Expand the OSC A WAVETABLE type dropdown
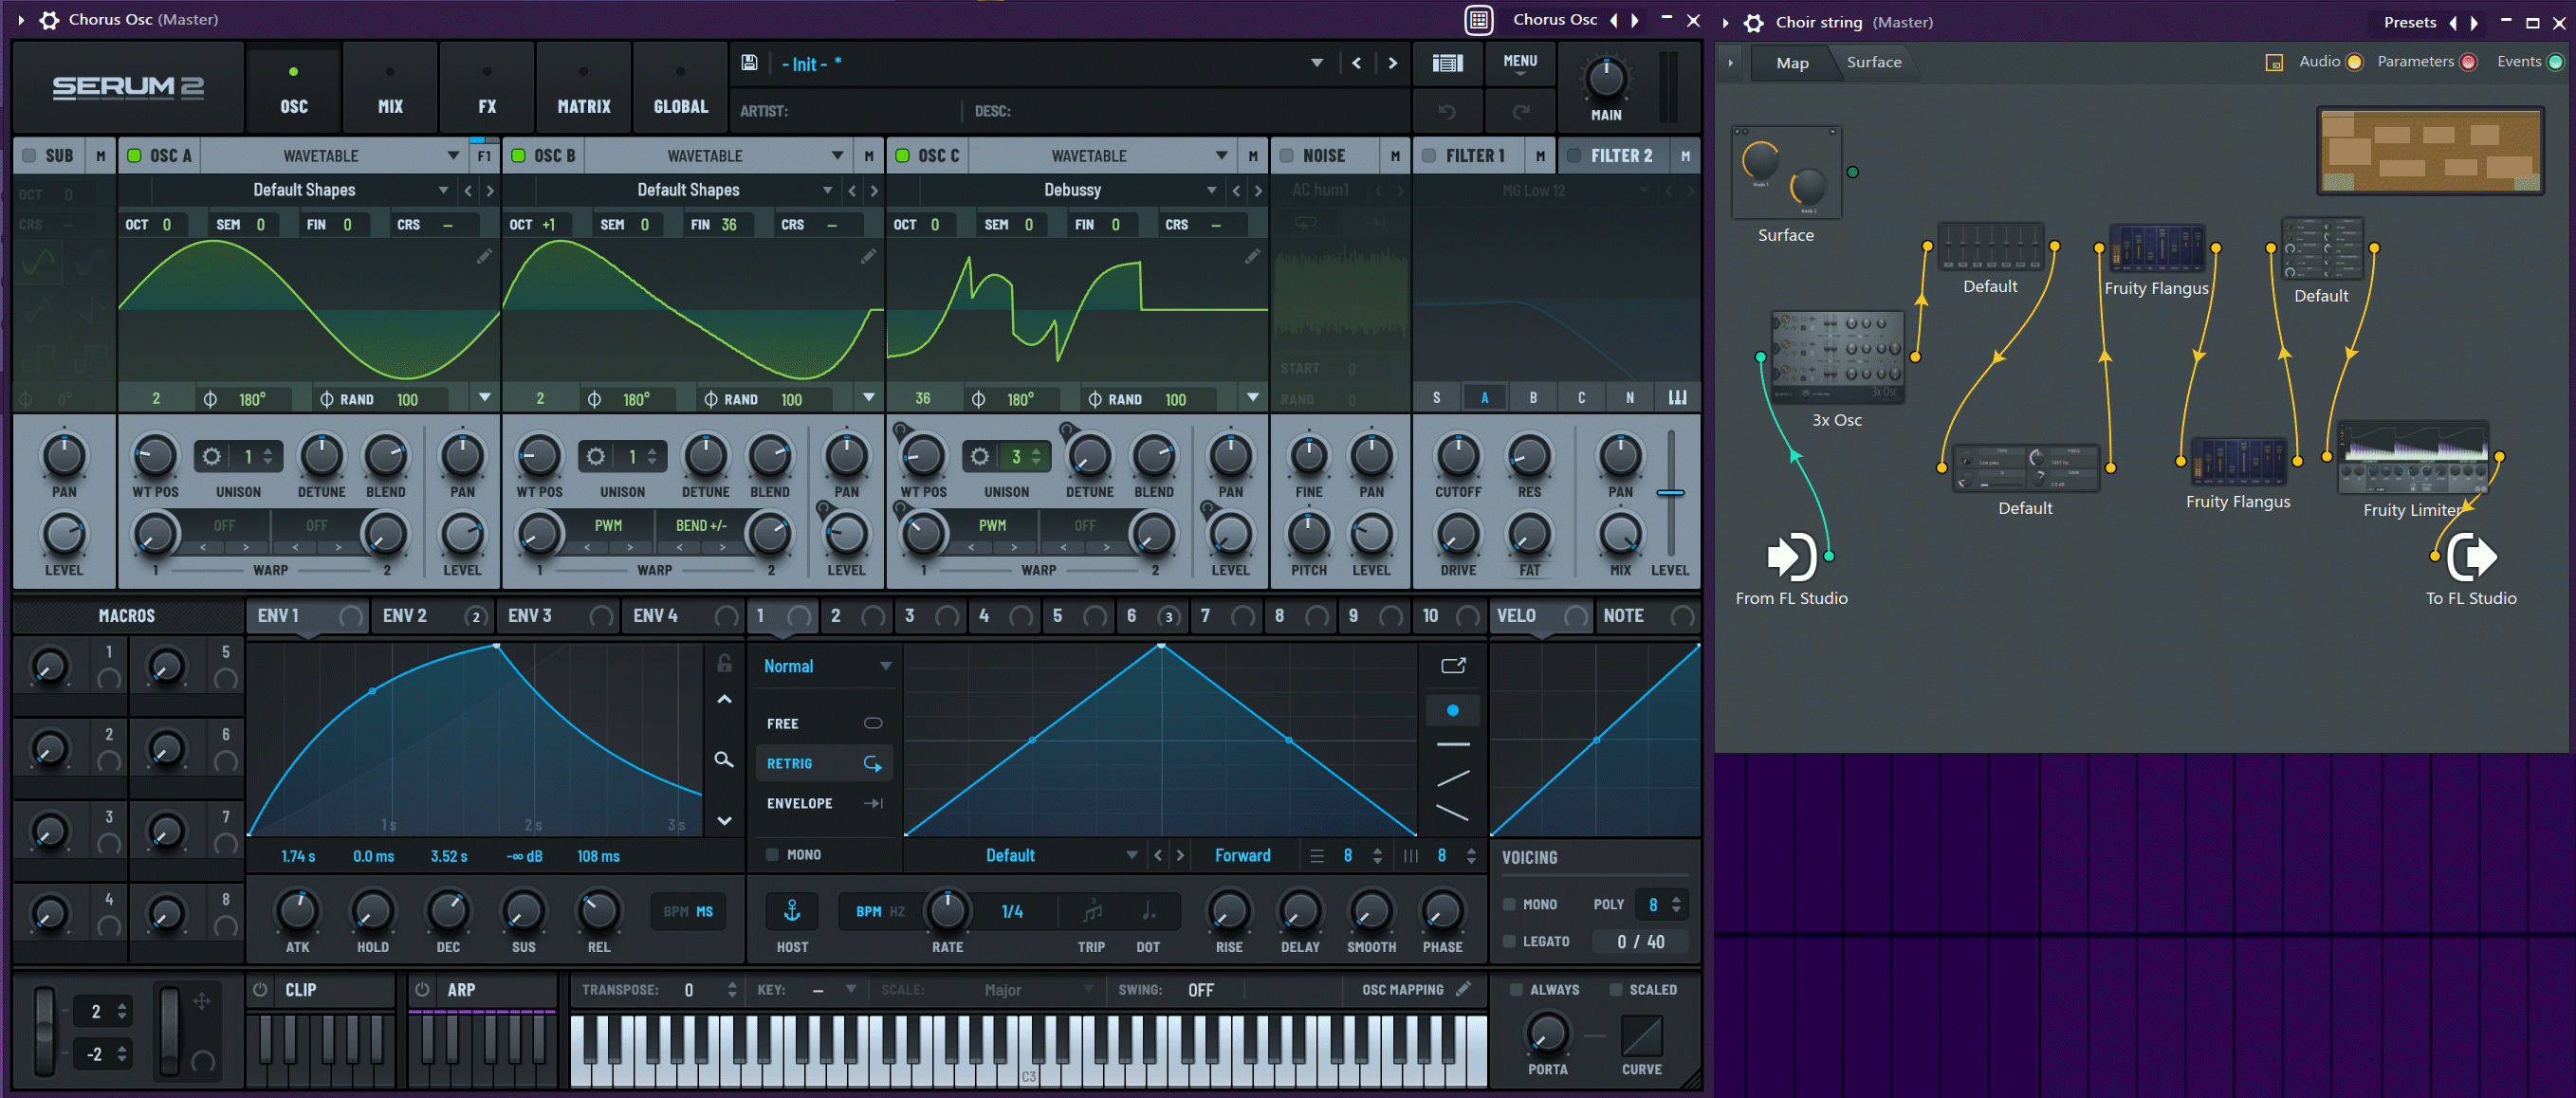 coord(453,156)
